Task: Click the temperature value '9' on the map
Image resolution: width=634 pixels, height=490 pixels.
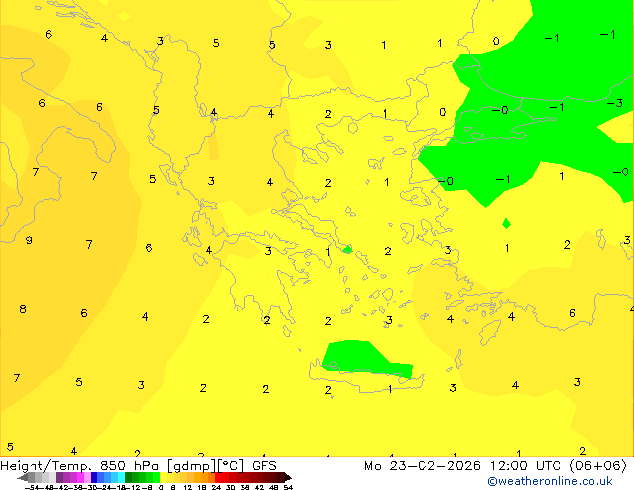Action: point(29,240)
